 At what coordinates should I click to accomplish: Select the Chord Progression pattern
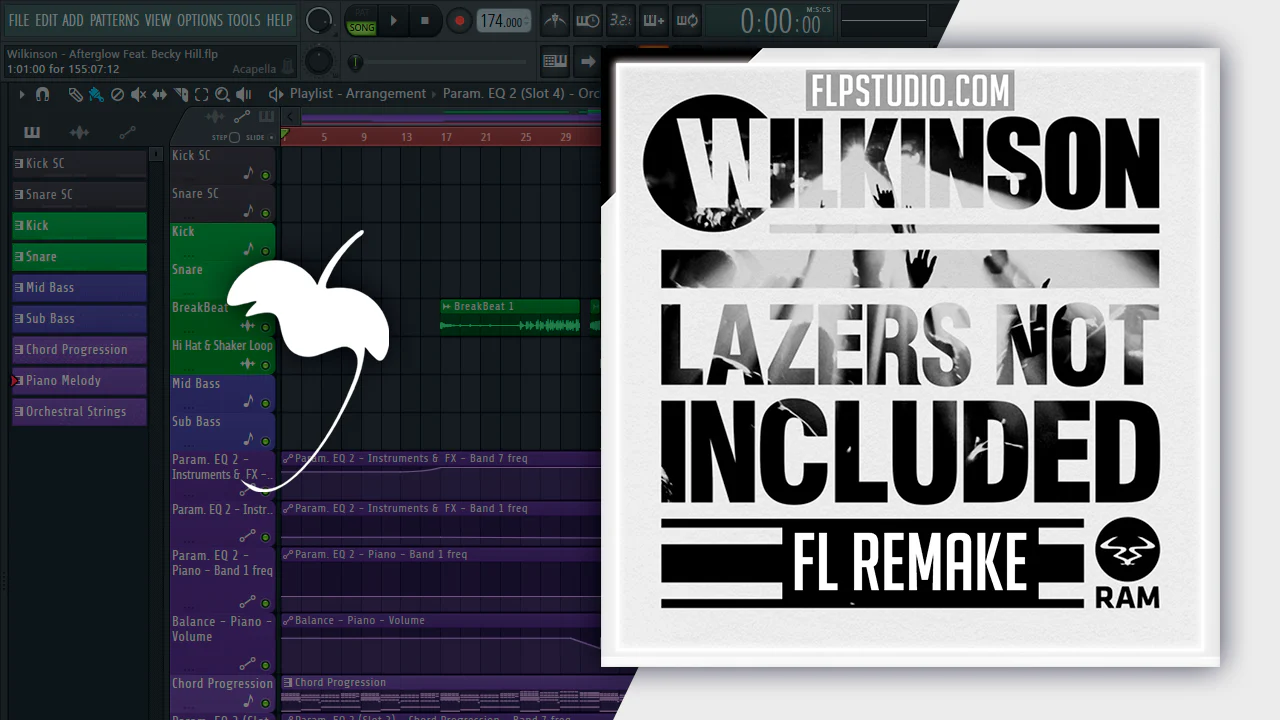79,349
